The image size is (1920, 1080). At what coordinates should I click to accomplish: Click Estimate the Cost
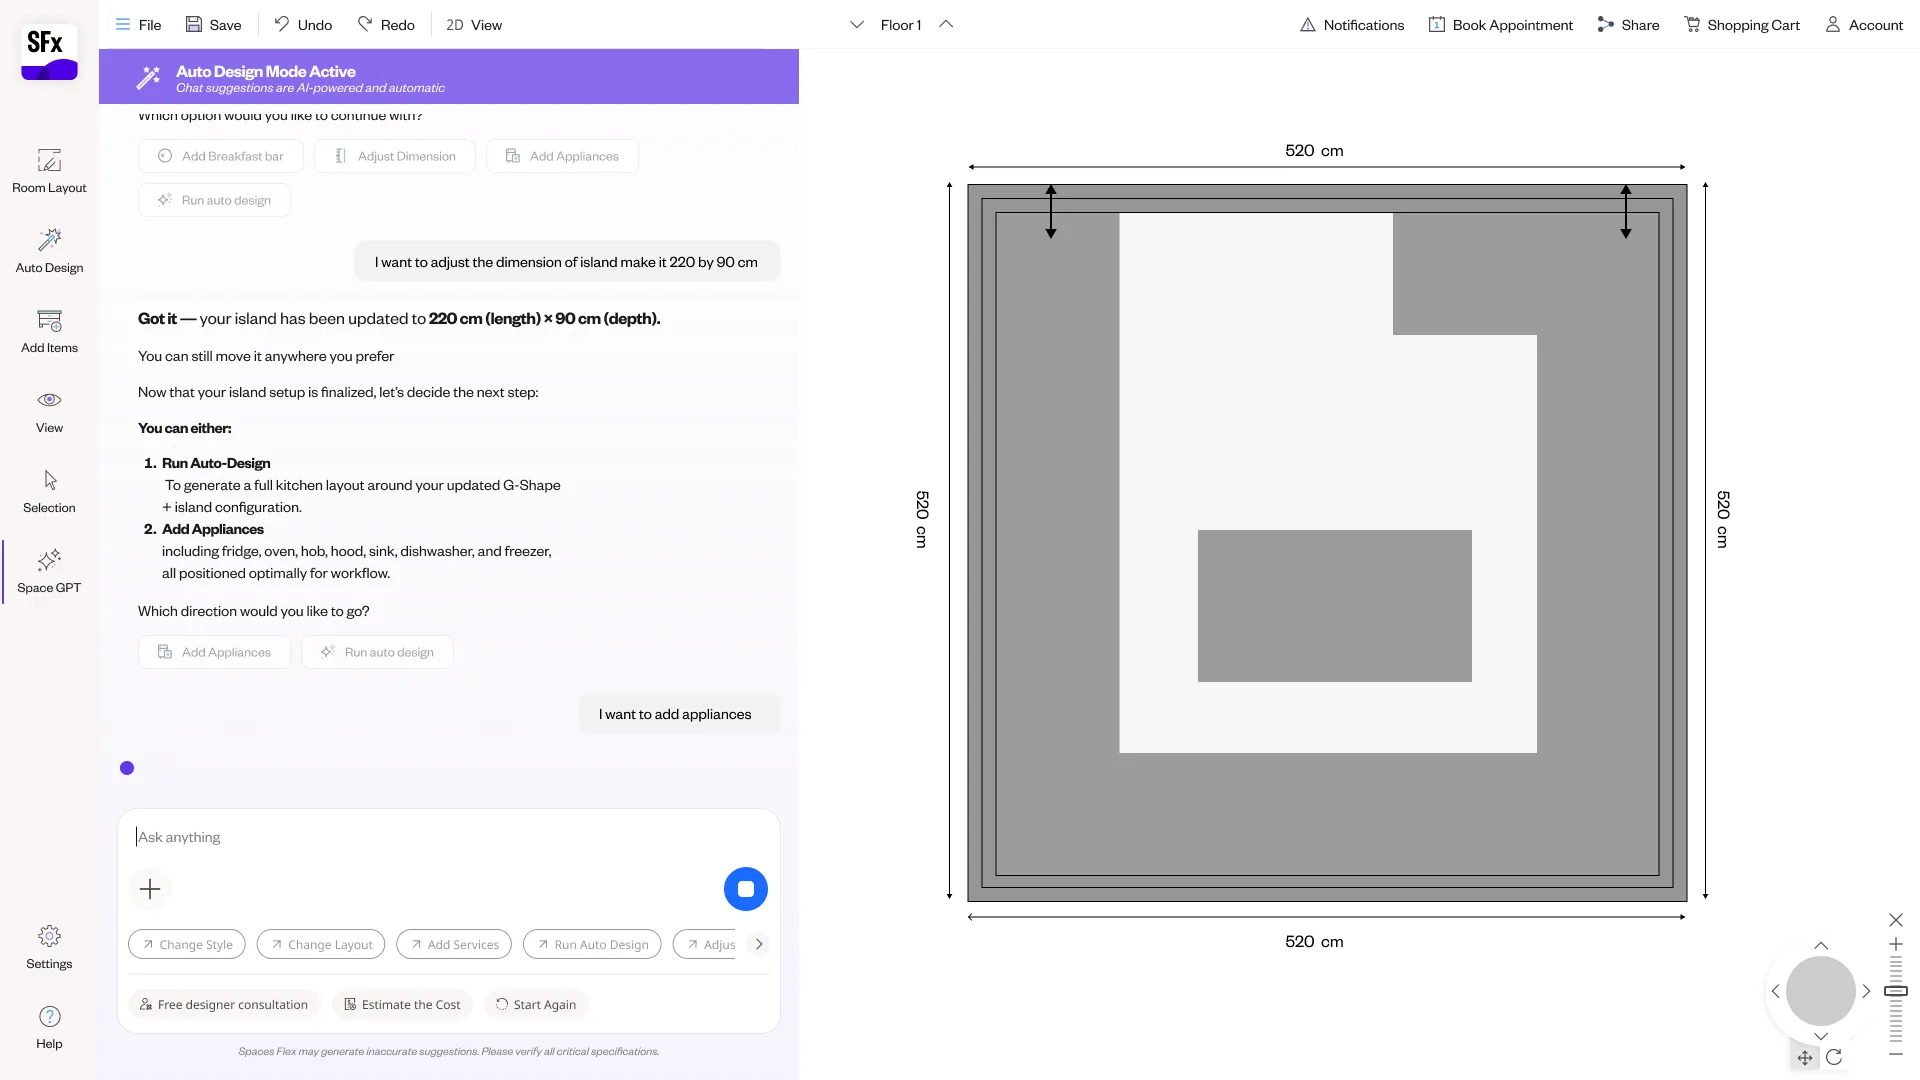402,1004
